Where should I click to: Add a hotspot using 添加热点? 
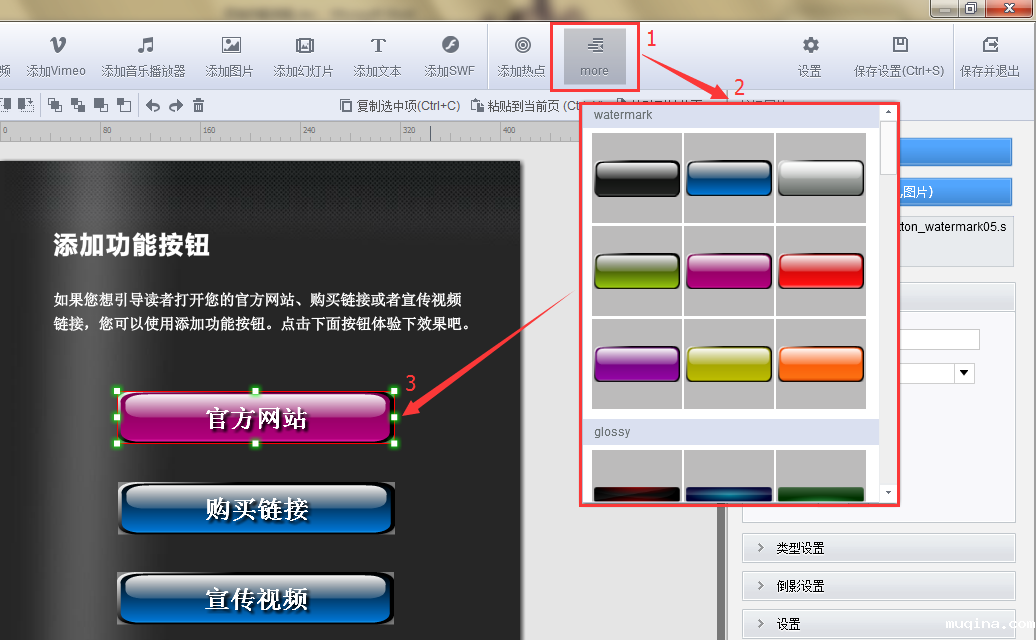(x=522, y=56)
